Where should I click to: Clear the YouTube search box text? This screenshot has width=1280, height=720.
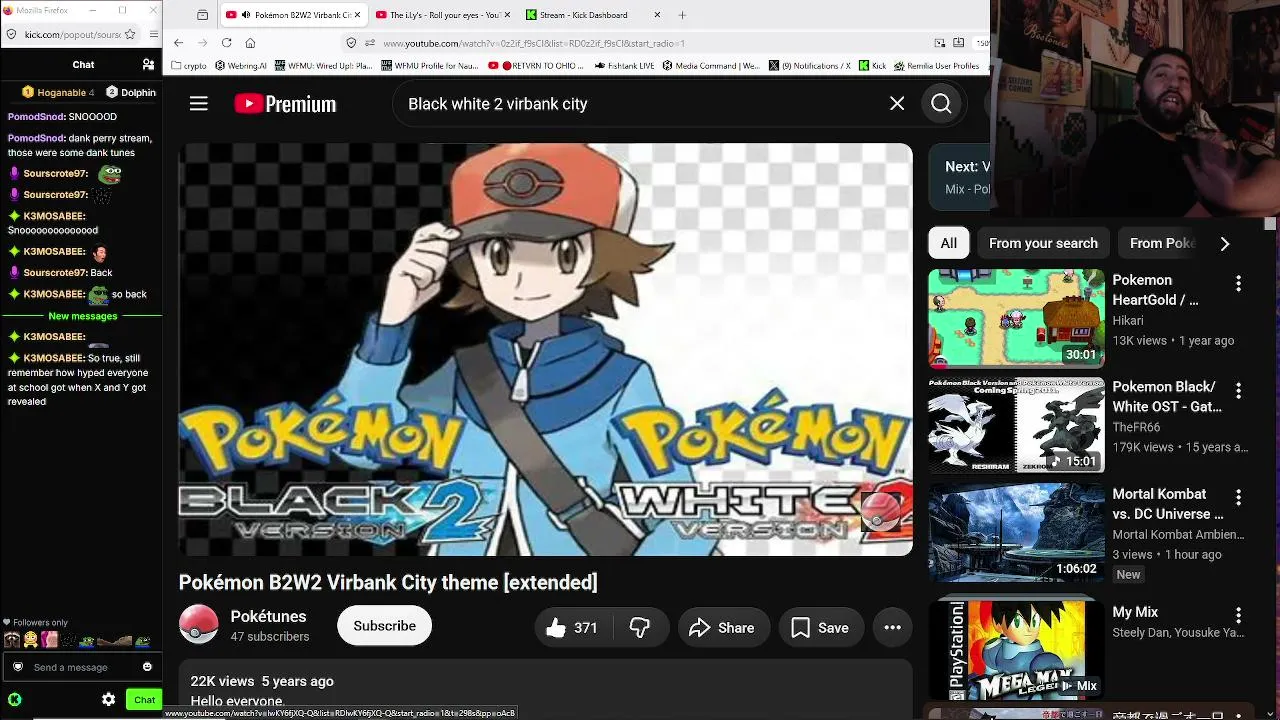[897, 104]
